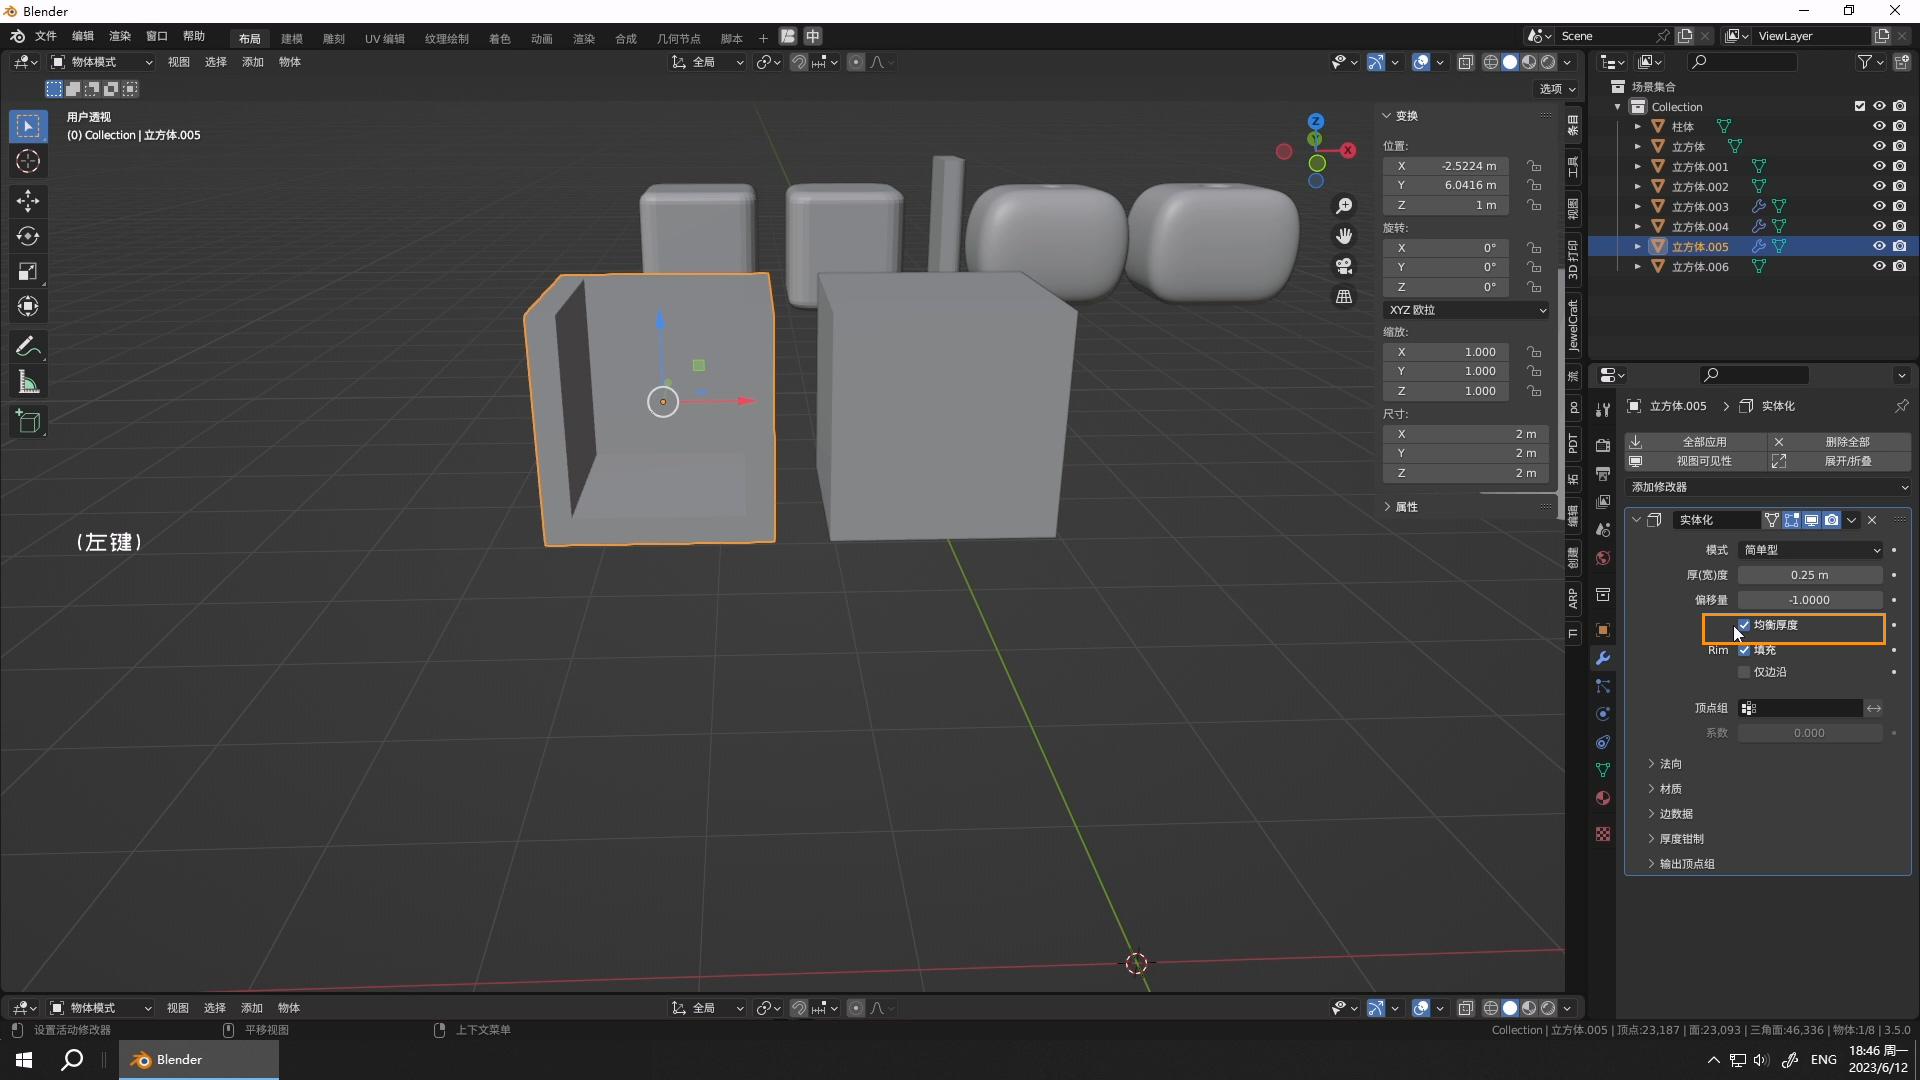Viewport: 1920px width, 1080px height.
Task: Open the 添加修改器 dropdown
Action: [1768, 487]
